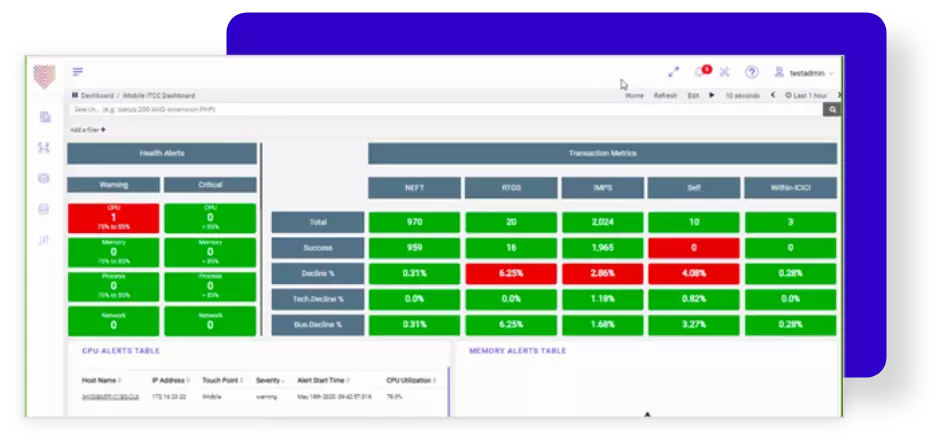Toggle the hamburger sidebar menu
This screenshot has width=949, height=445.
(x=78, y=72)
